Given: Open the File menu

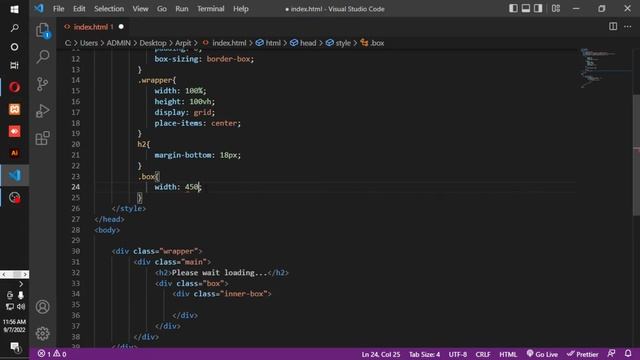Looking at the screenshot, I should tap(58, 9).
